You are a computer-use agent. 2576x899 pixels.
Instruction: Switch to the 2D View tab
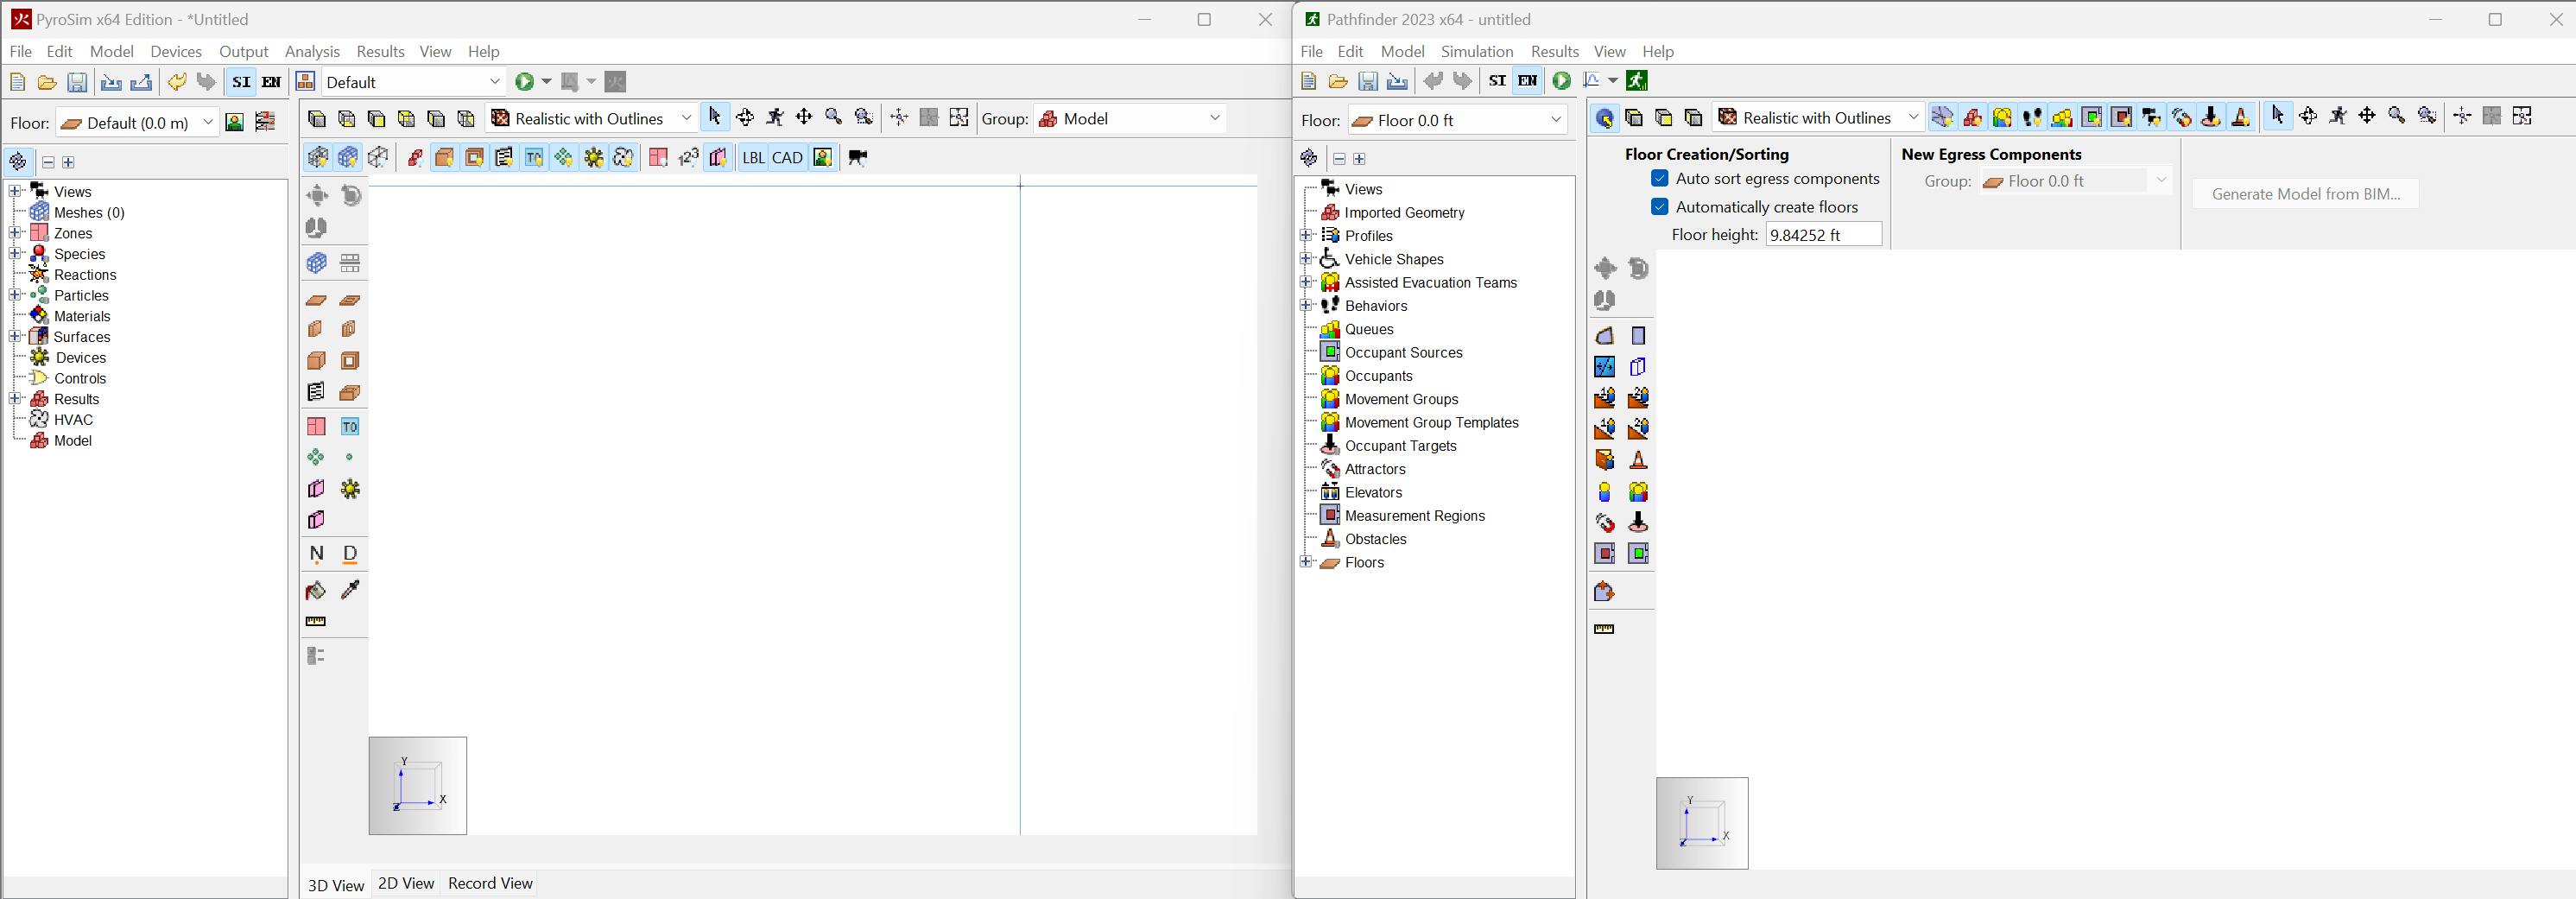[x=405, y=884]
